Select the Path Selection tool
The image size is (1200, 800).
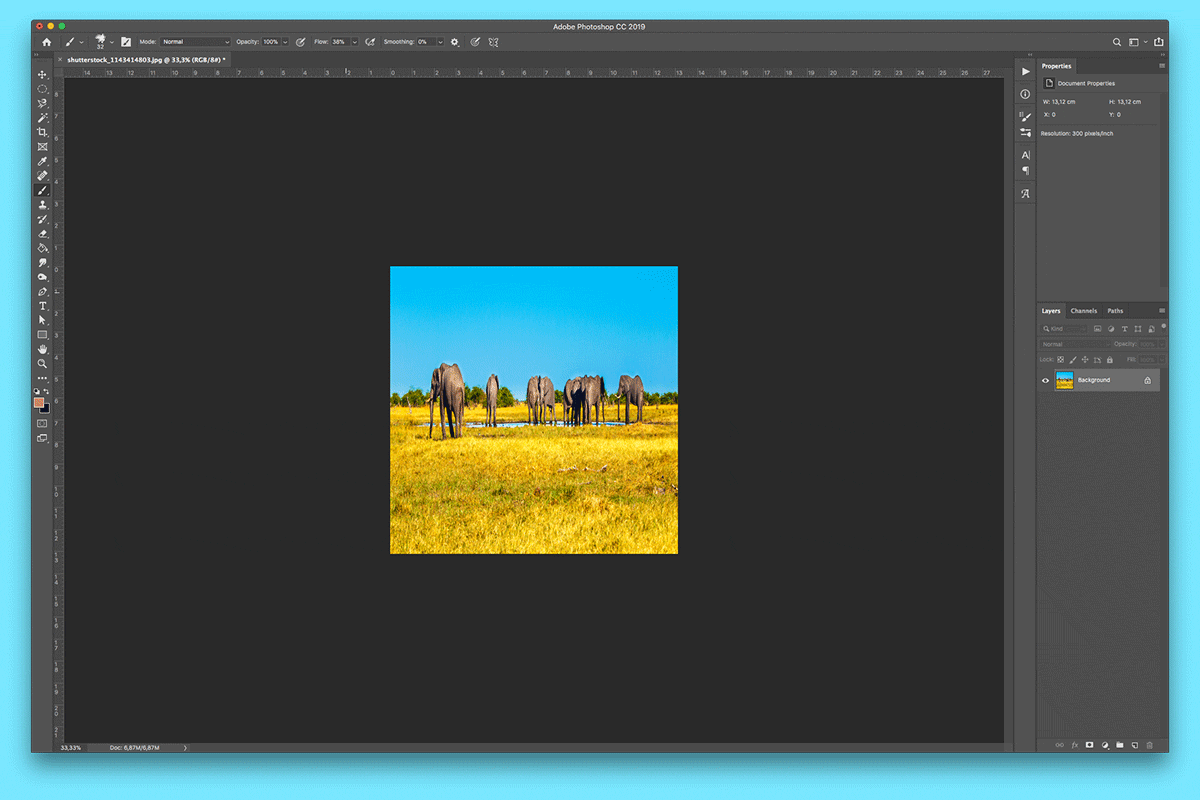[42, 320]
